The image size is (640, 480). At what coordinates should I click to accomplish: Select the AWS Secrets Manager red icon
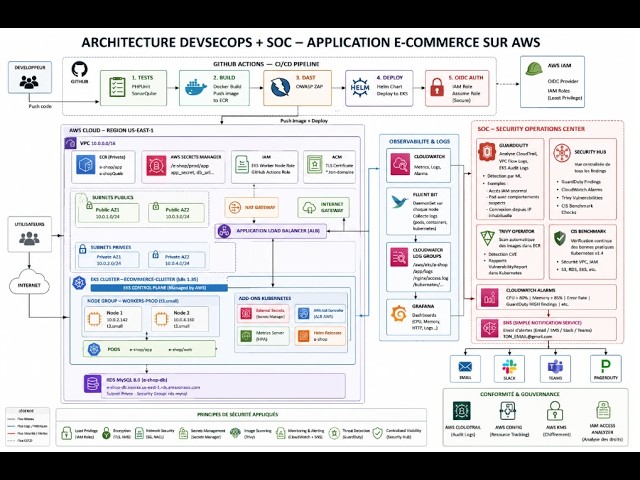point(156,165)
